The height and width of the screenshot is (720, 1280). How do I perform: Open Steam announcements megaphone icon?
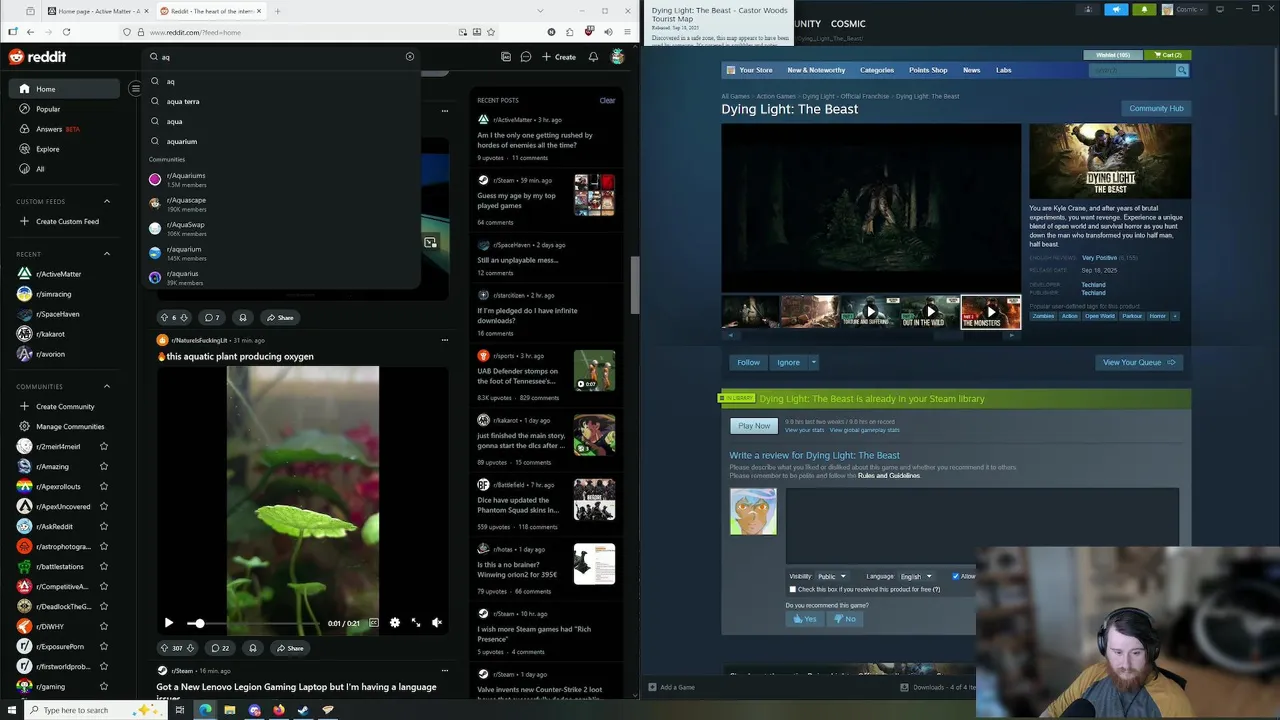[1116, 10]
